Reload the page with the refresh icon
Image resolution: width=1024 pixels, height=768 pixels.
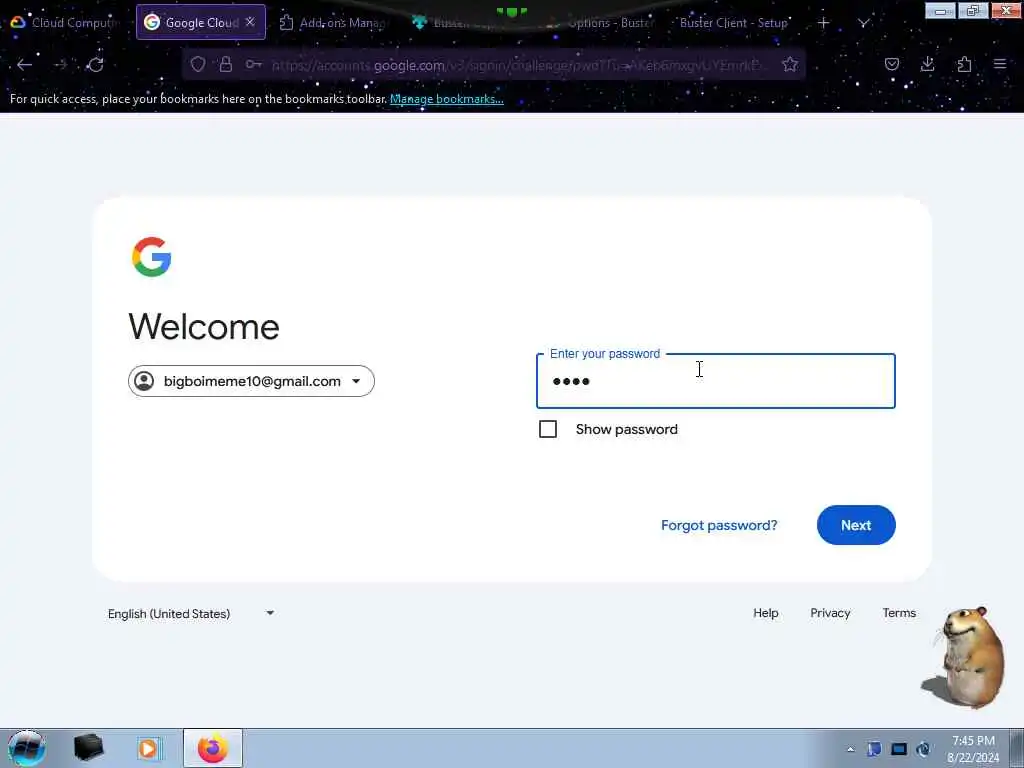[x=96, y=65]
